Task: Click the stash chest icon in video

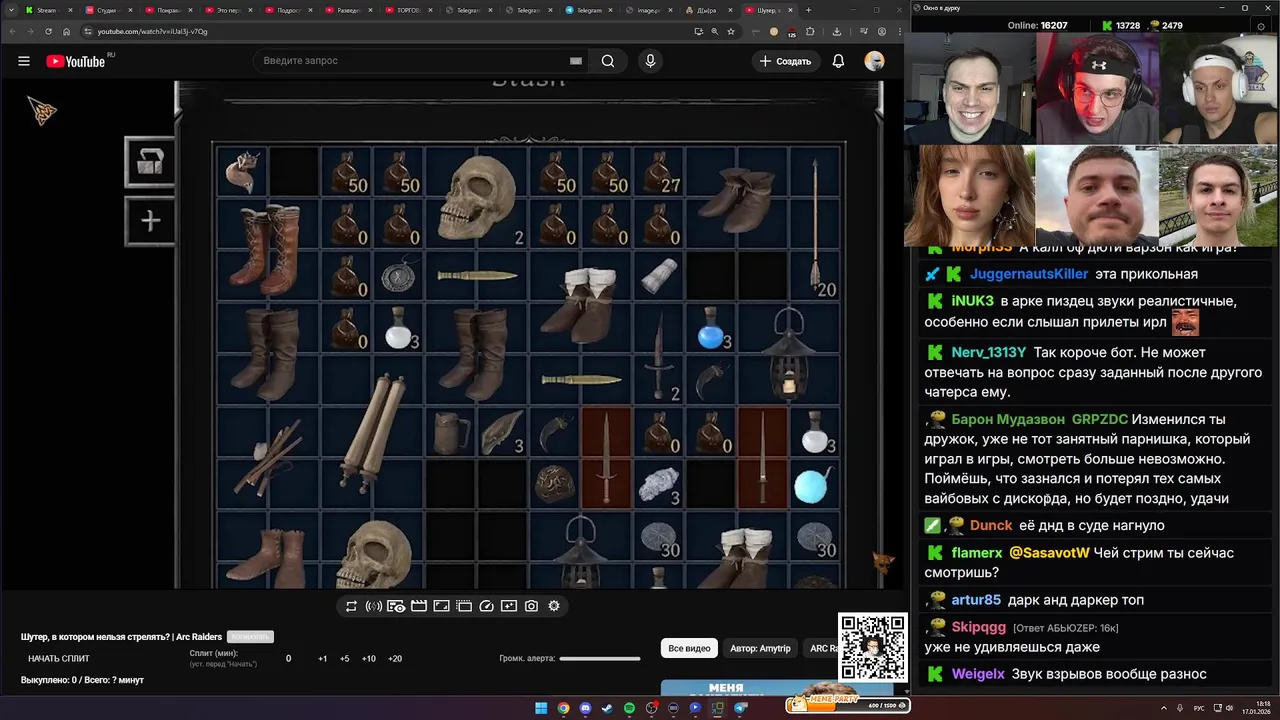Action: pos(150,162)
